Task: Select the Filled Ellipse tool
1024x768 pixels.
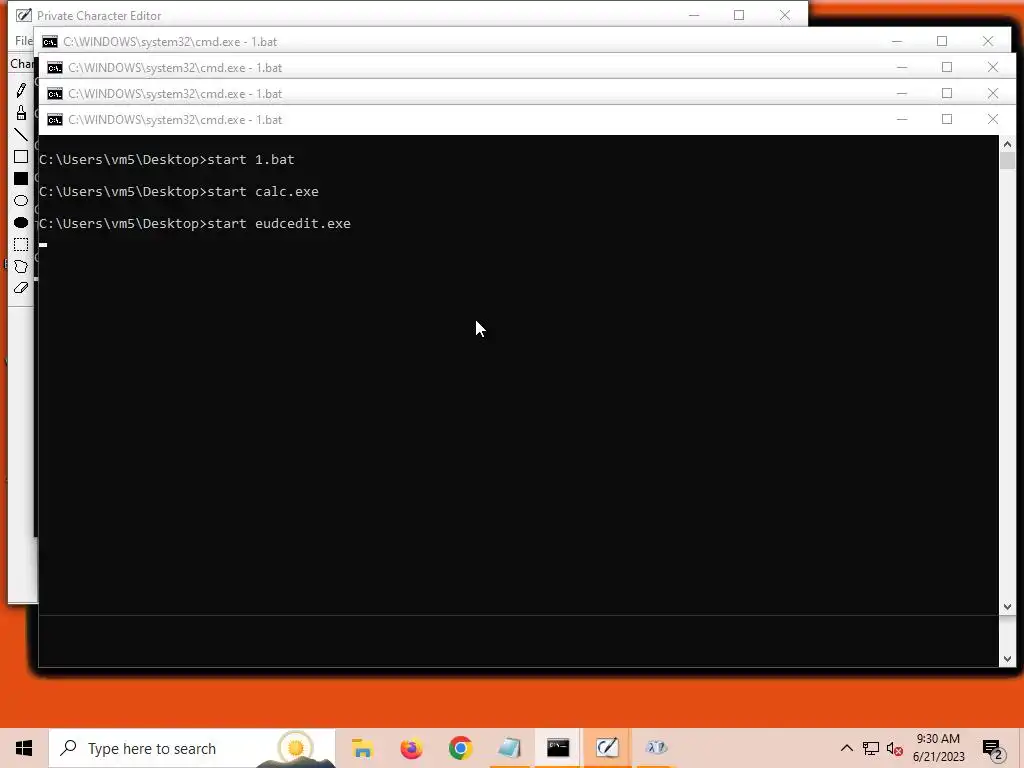Action: click(21, 223)
